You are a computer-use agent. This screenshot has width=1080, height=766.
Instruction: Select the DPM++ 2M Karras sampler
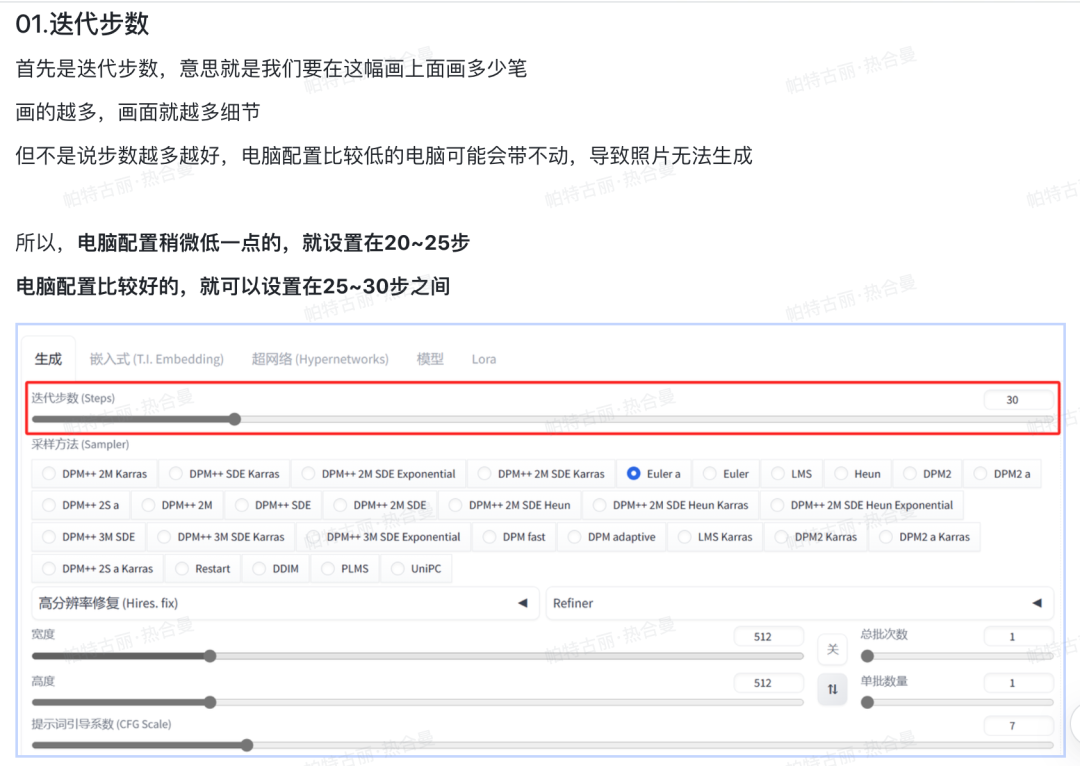[94, 474]
